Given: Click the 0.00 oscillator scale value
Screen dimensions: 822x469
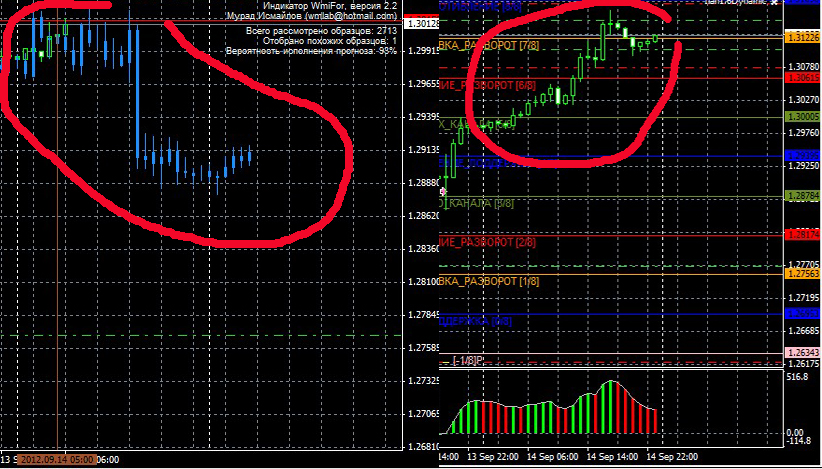Looking at the screenshot, I should (795, 432).
